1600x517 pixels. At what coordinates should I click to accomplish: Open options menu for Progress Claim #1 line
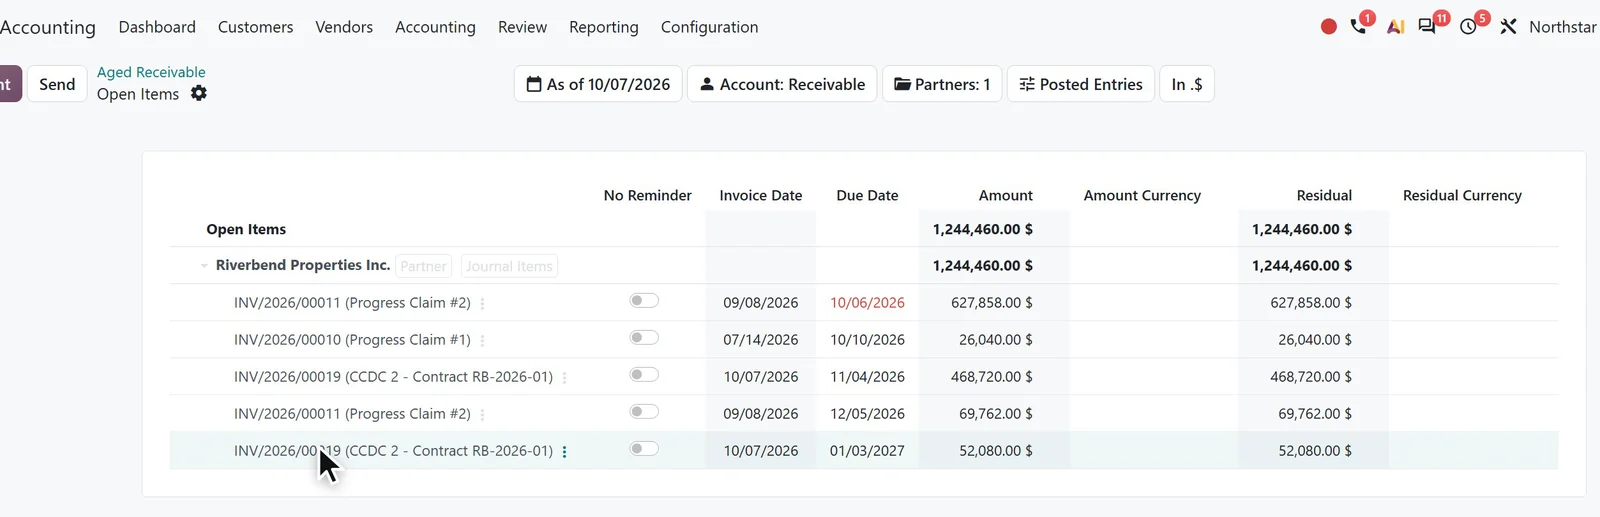point(482,341)
